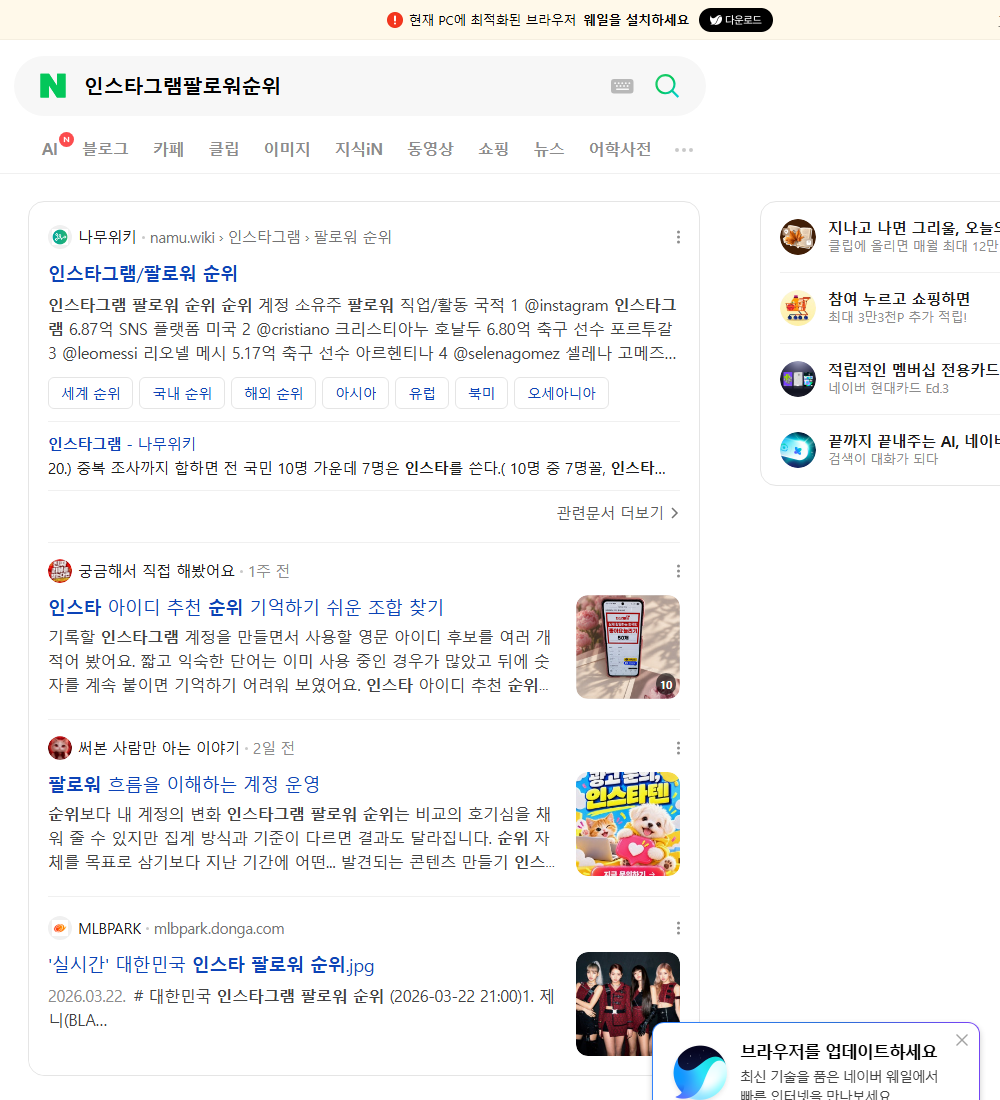Open the 인스타그램/팔로워 순위 result title
1000x1100 pixels.
click(x=143, y=274)
